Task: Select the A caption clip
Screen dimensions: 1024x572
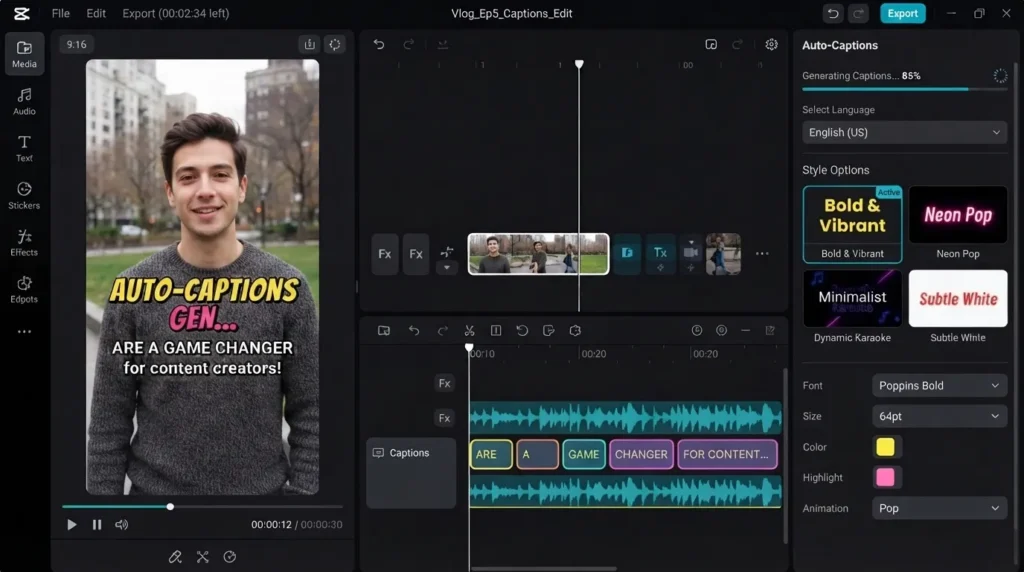Action: 537,454
